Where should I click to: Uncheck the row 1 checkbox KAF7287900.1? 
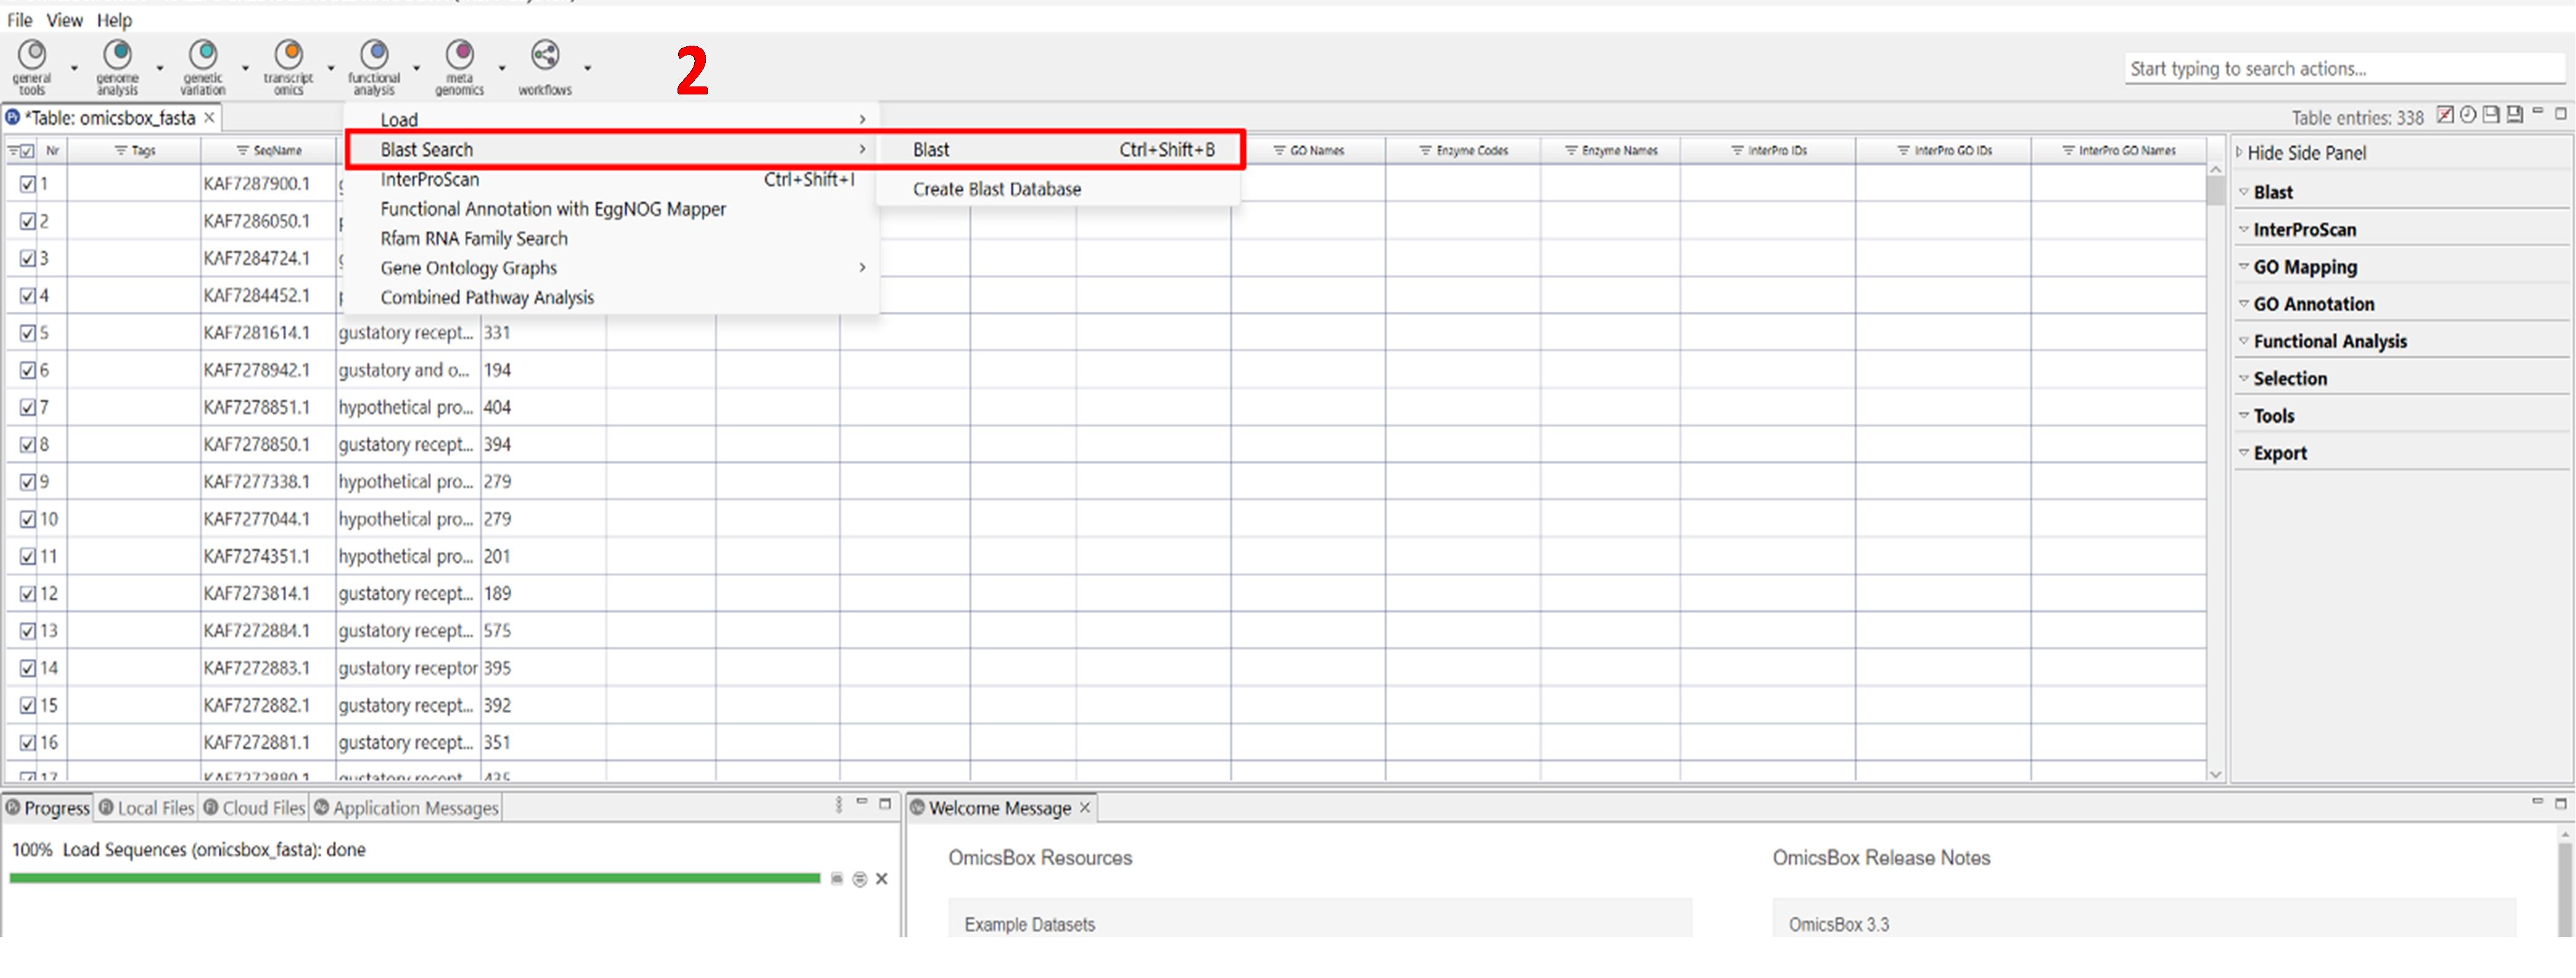click(28, 184)
